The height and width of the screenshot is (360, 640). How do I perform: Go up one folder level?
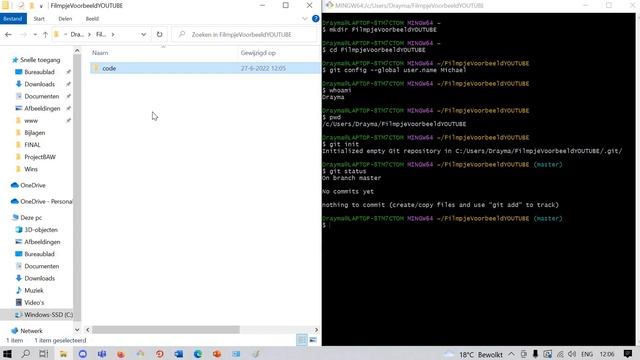coord(45,35)
